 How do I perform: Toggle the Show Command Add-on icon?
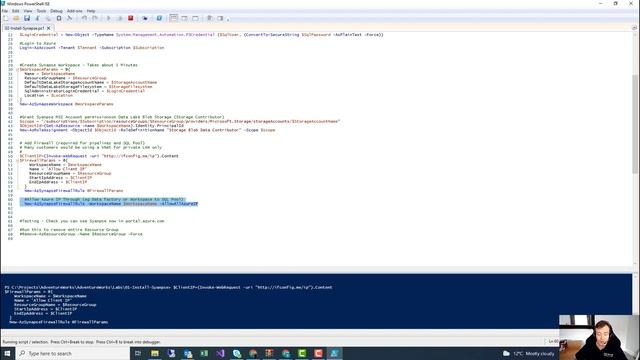coord(220,18)
